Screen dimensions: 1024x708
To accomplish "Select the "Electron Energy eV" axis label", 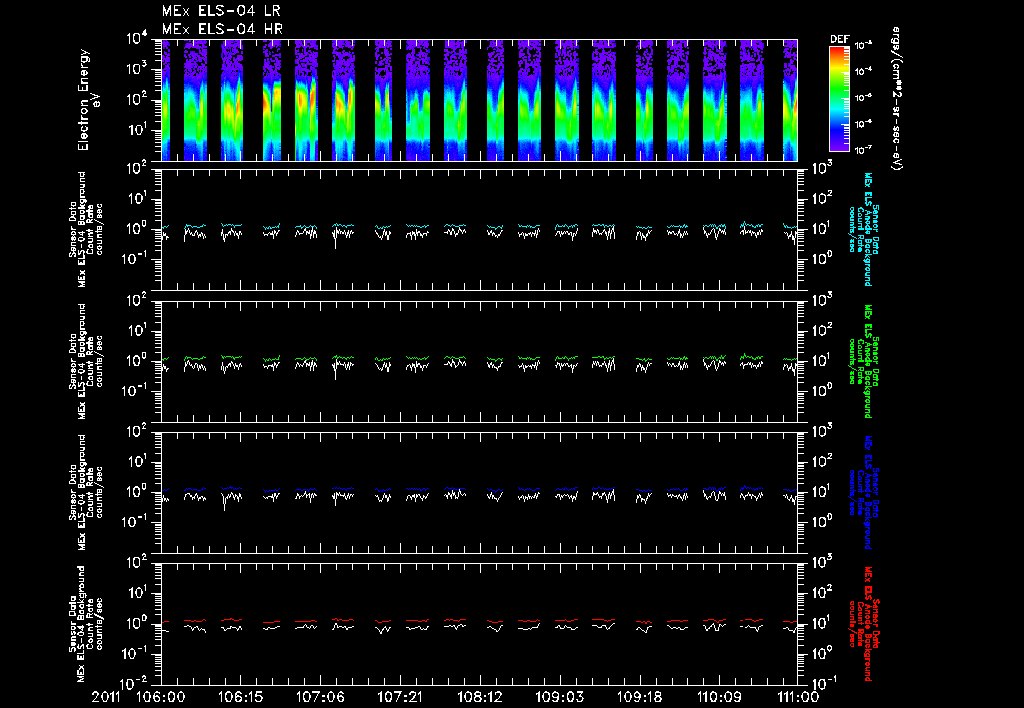I will pyautogui.click(x=88, y=100).
